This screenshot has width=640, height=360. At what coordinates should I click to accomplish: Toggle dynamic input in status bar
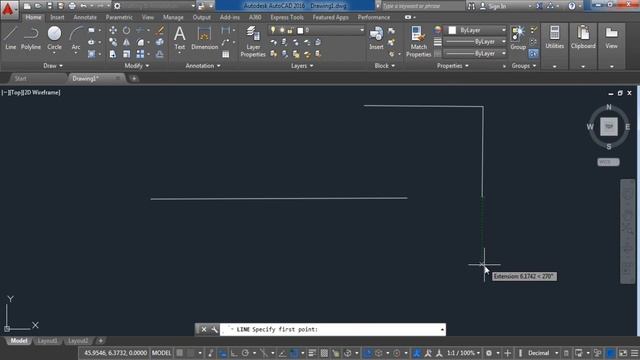point(222,353)
